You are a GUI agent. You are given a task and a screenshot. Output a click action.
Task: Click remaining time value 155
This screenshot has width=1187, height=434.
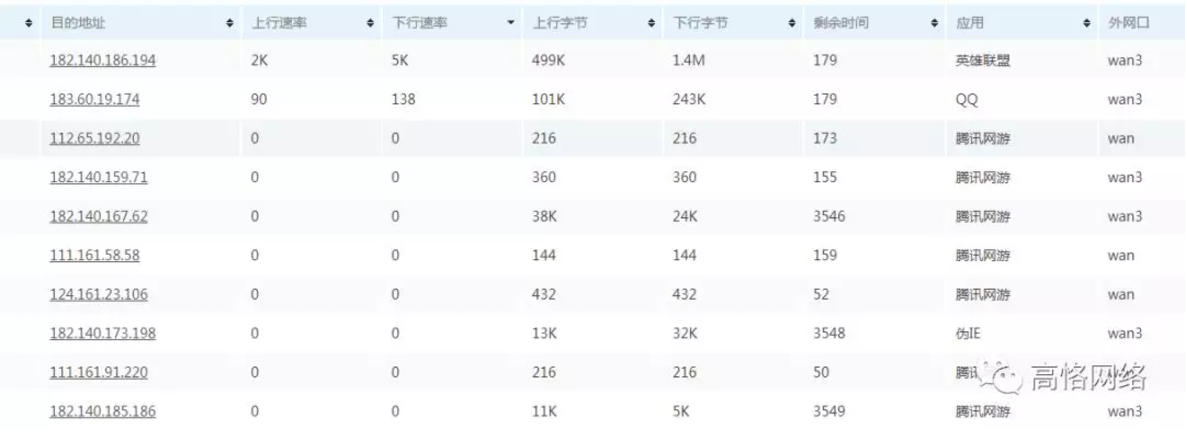click(x=825, y=177)
